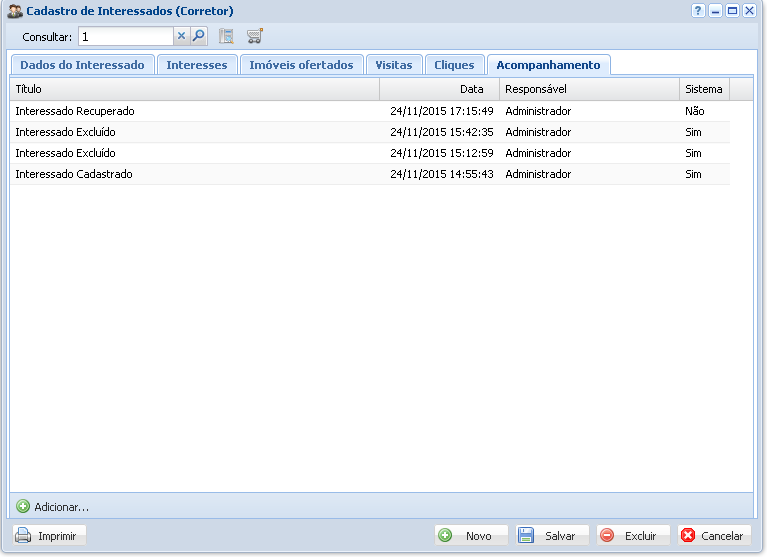This screenshot has width=767, height=557.
Task: Select the Visitas tab
Action: 393,65
